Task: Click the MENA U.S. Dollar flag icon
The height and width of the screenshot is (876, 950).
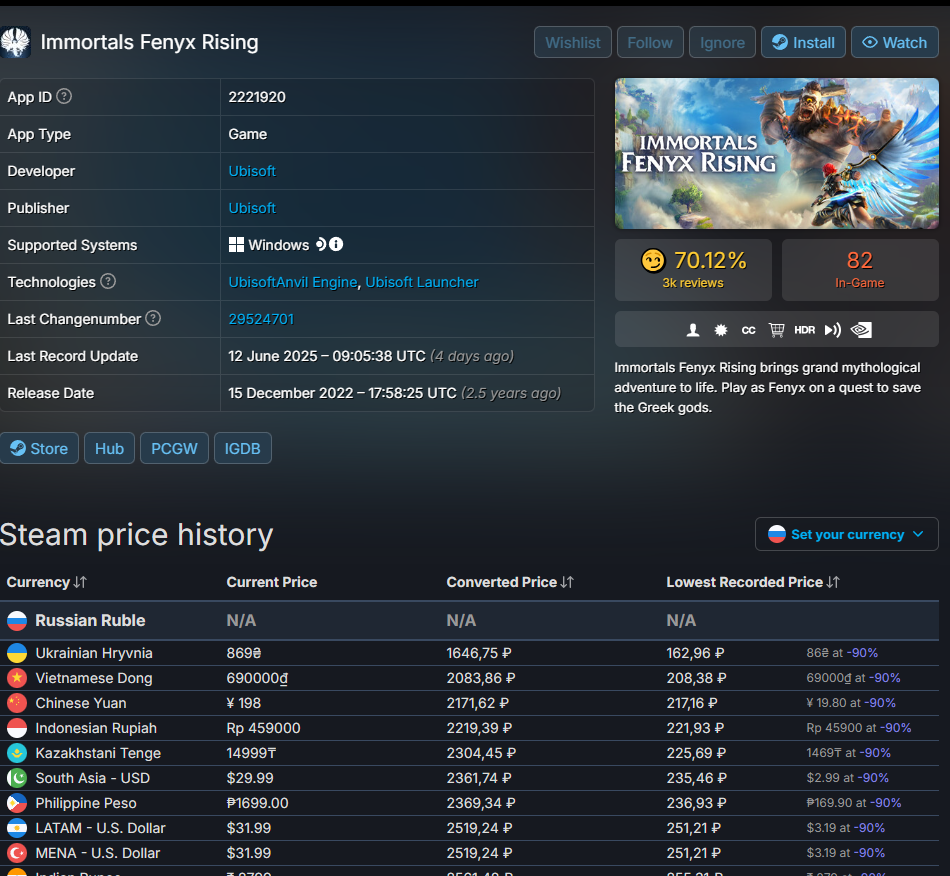Action: (x=17, y=853)
